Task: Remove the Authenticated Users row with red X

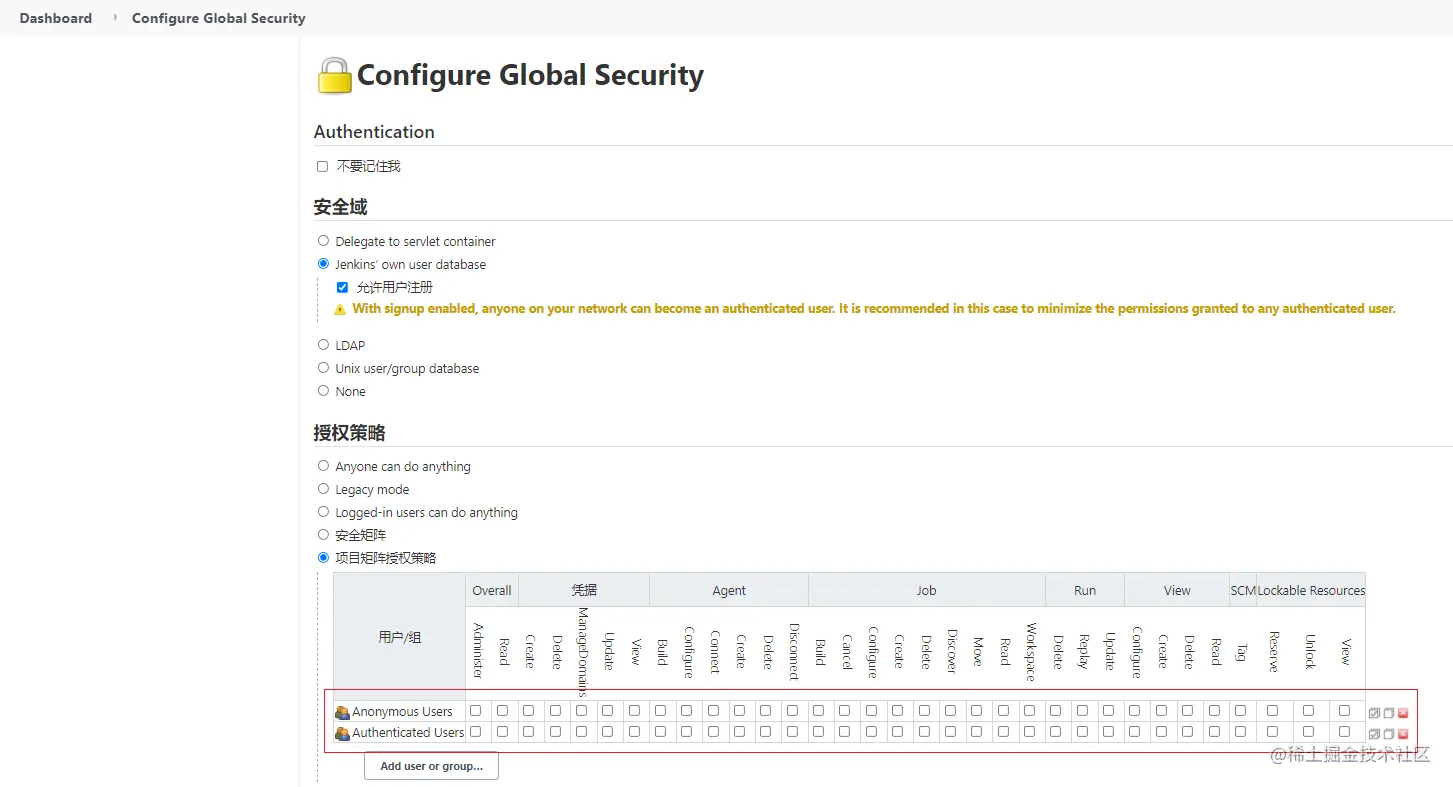Action: (x=1403, y=734)
